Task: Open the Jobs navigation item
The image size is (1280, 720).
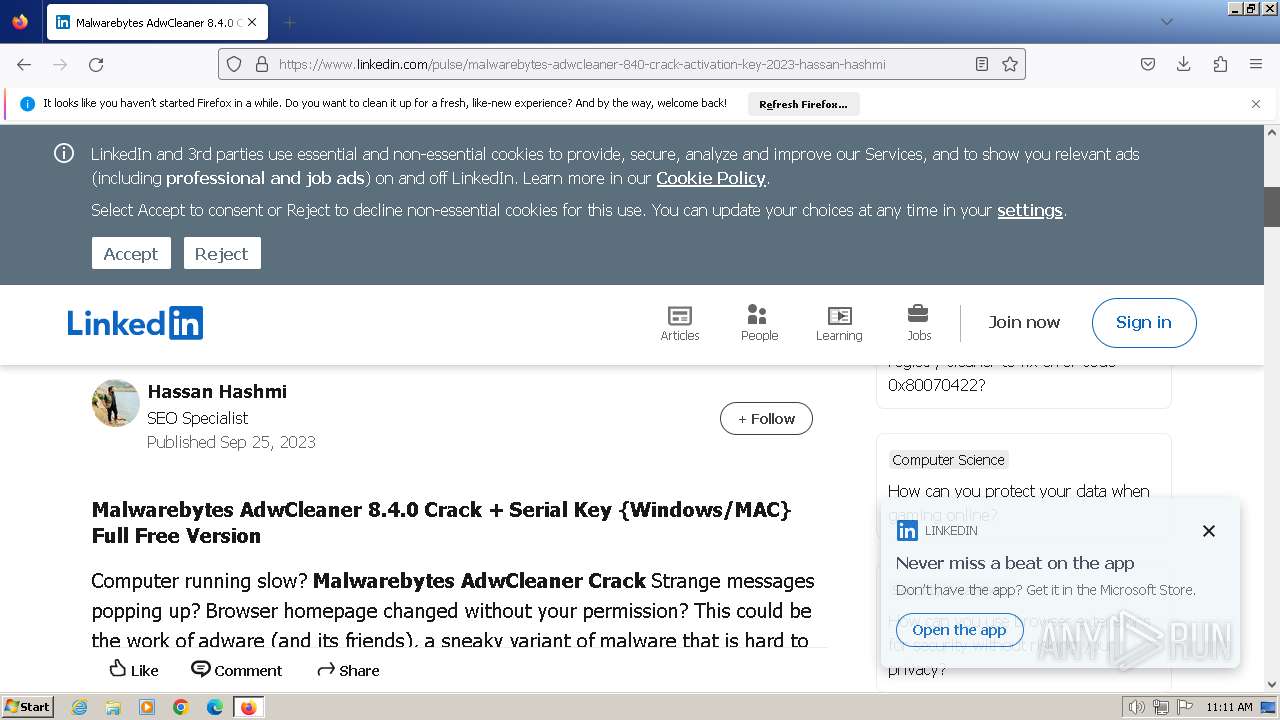Action: pos(919,323)
